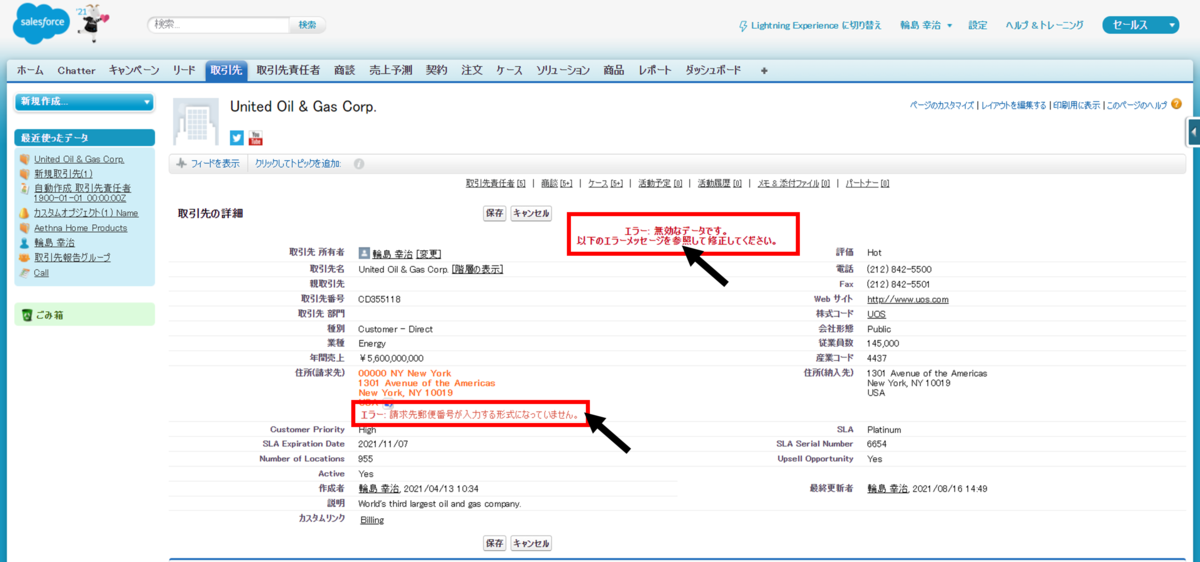Image resolution: width=1200 pixels, height=562 pixels.
Task: Open the ソリューション tab
Action: click(562, 71)
